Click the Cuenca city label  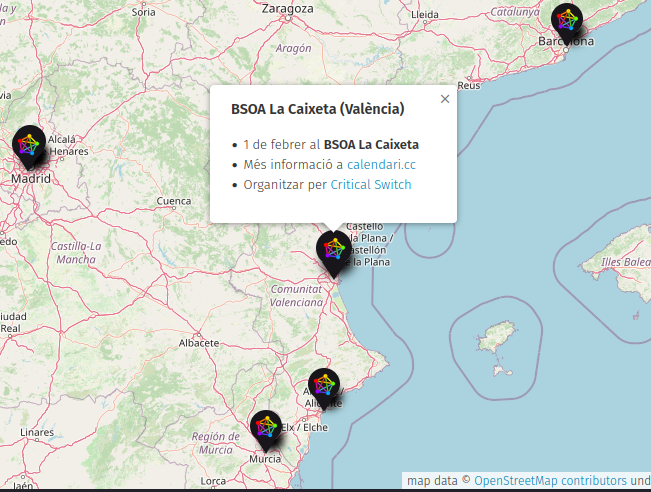tap(174, 201)
